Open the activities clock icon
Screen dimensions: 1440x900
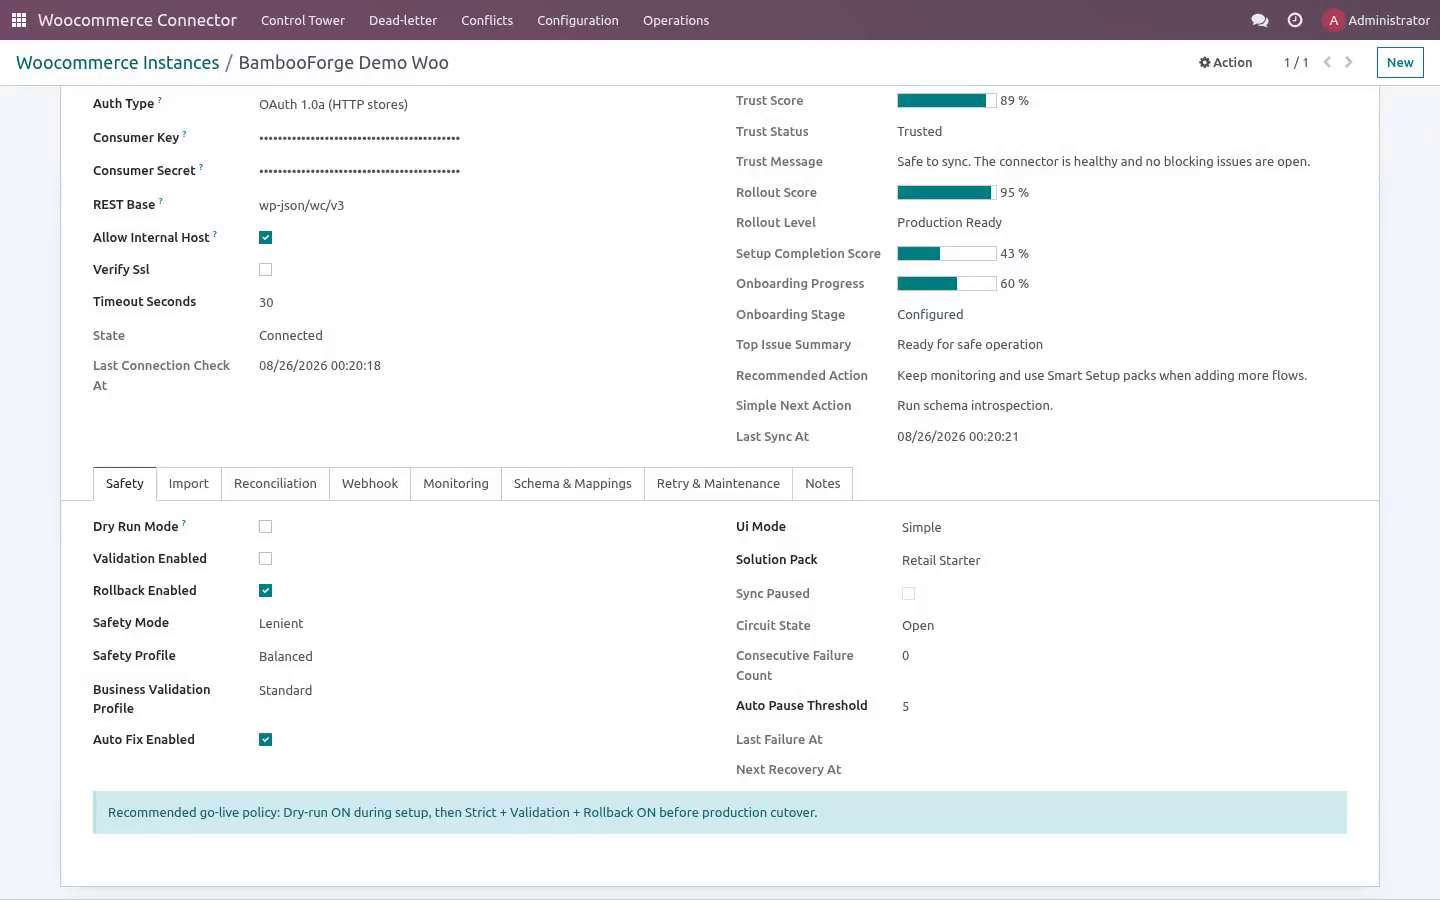pos(1295,20)
